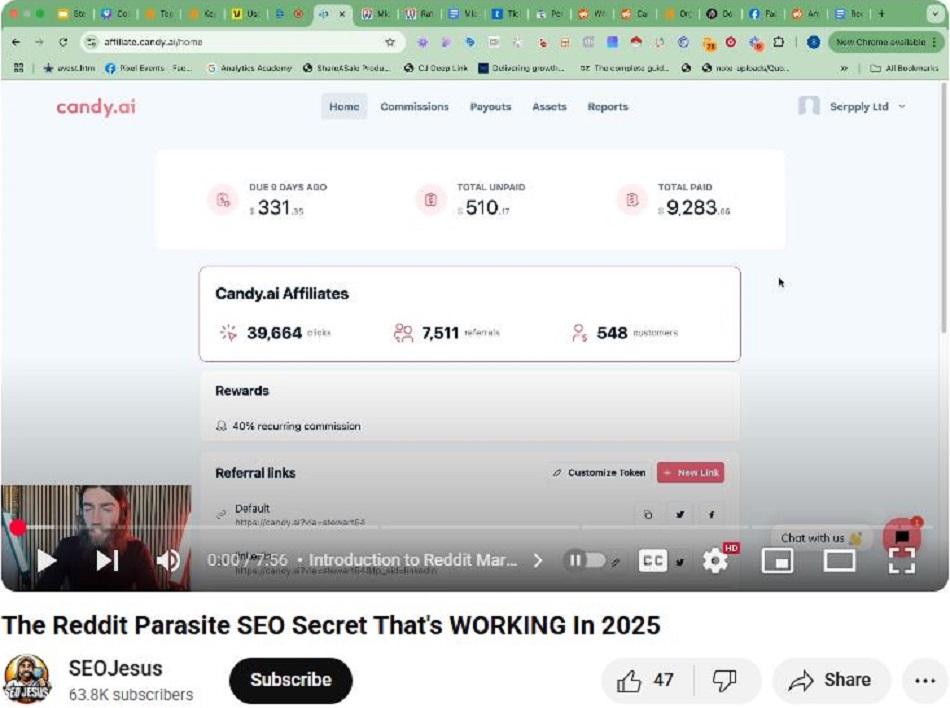This screenshot has width=950, height=708.
Task: Switch to theater mode
Action: [x=839, y=560]
